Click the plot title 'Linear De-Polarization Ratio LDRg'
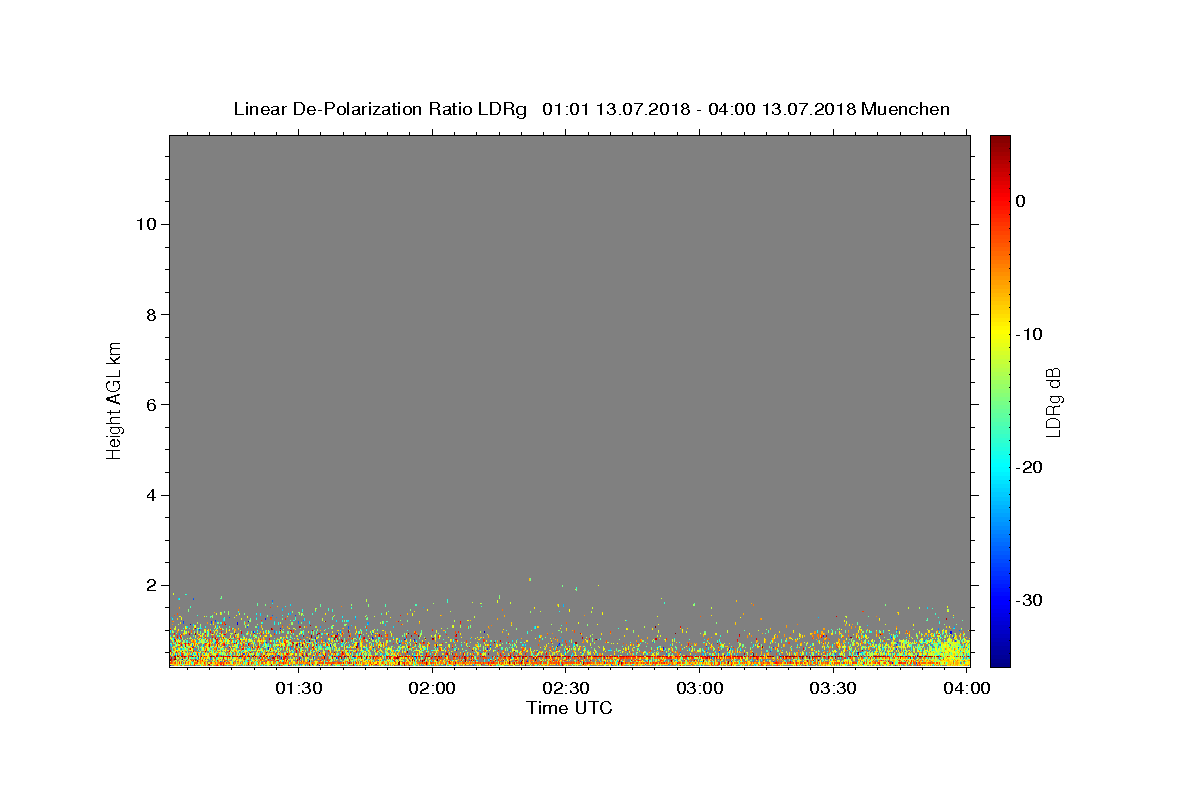 tap(380, 109)
